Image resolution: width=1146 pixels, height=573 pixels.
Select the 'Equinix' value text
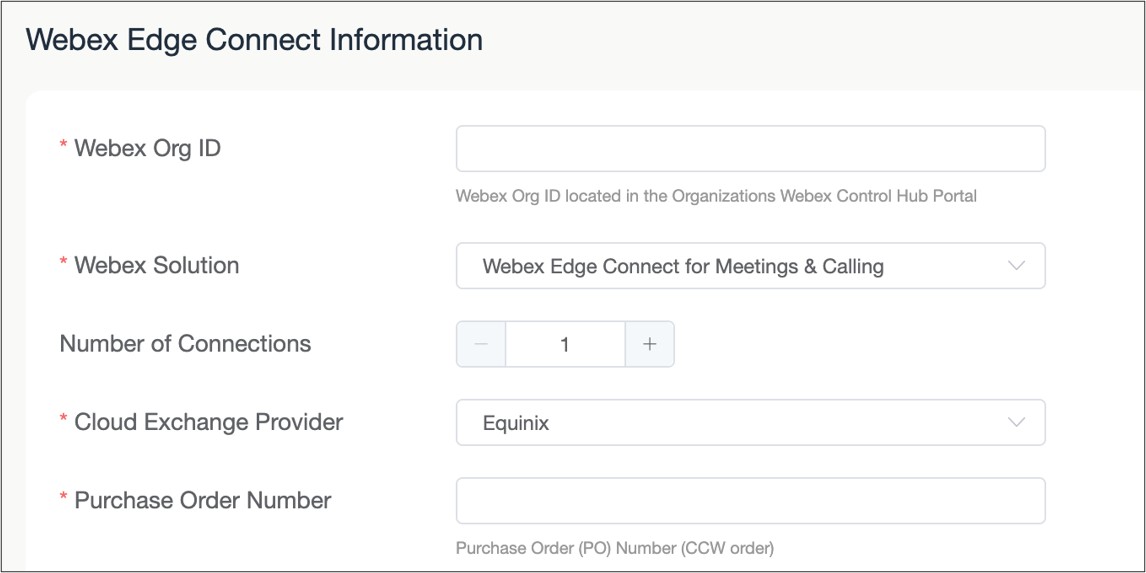(516, 423)
